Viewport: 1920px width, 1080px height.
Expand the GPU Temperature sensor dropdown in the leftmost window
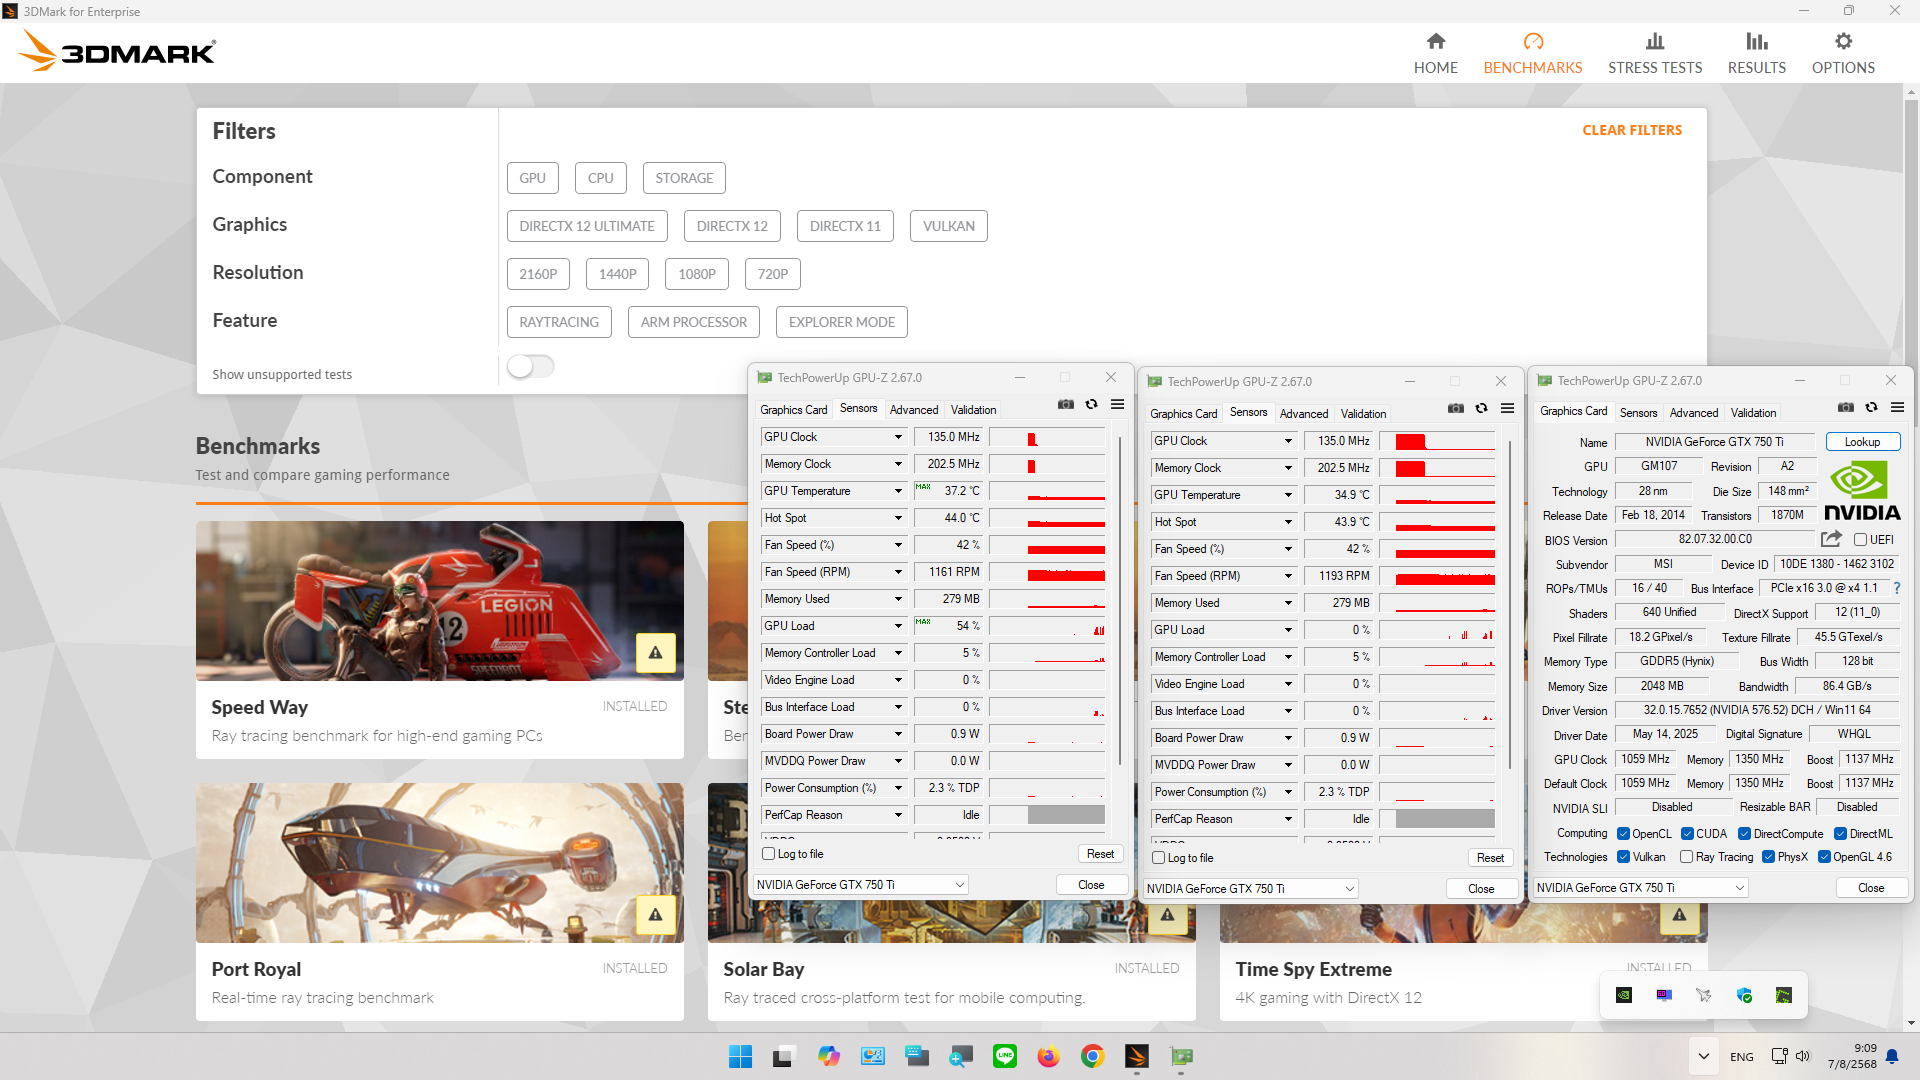[897, 491]
